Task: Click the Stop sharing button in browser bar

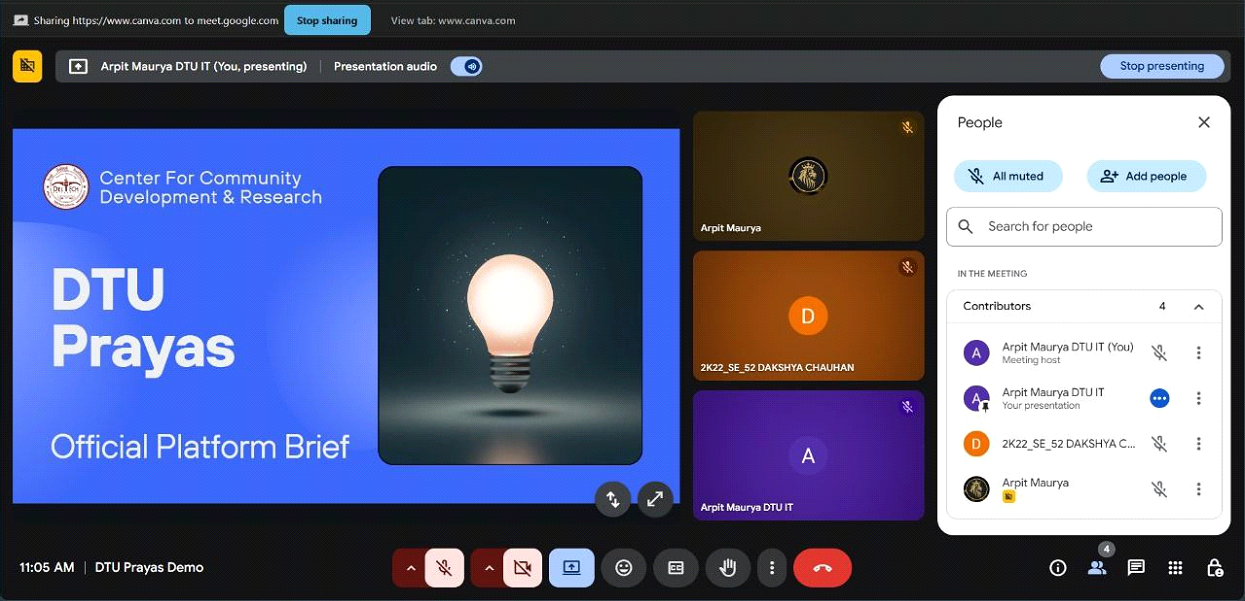Action: point(327,20)
